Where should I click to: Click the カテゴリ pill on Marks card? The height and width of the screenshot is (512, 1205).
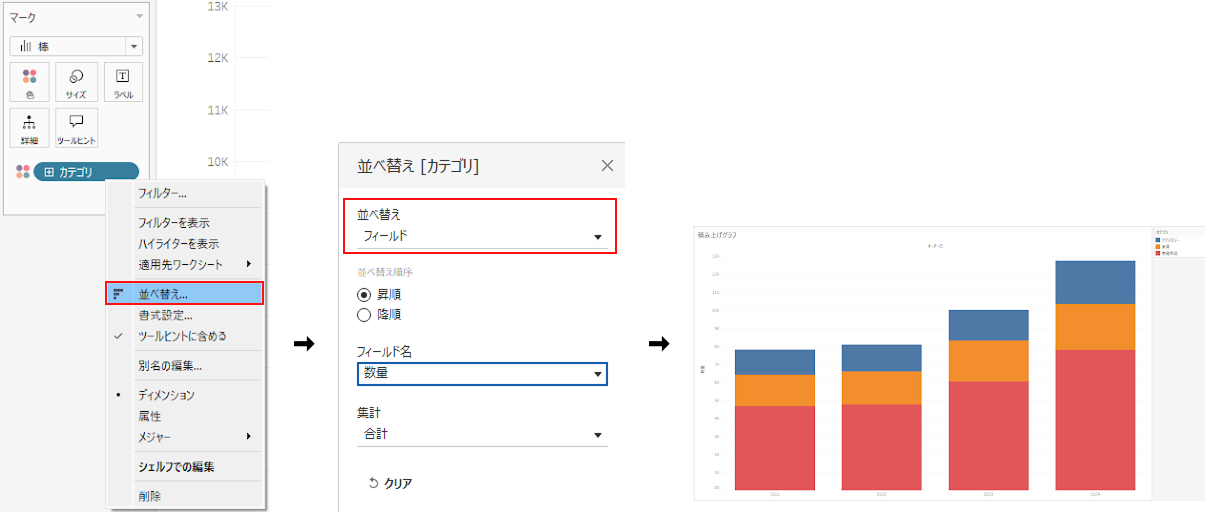pos(86,172)
